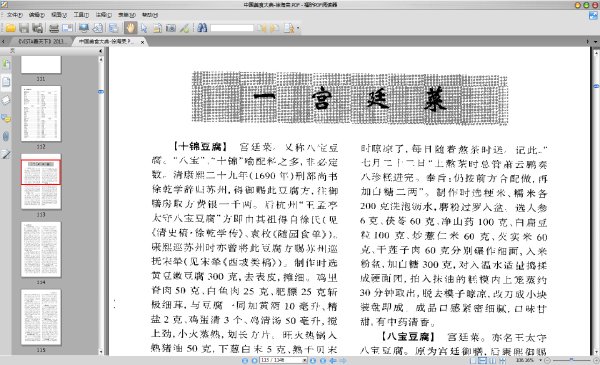
Task: Click the zoom out minus button
Action: tap(547, 360)
